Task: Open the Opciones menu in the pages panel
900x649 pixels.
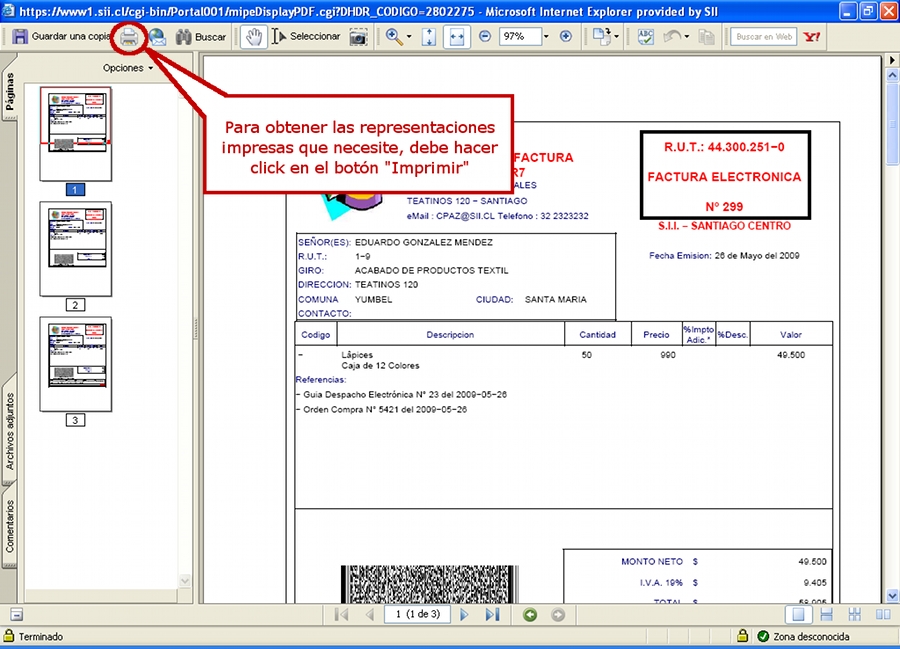Action: pyautogui.click(x=128, y=68)
